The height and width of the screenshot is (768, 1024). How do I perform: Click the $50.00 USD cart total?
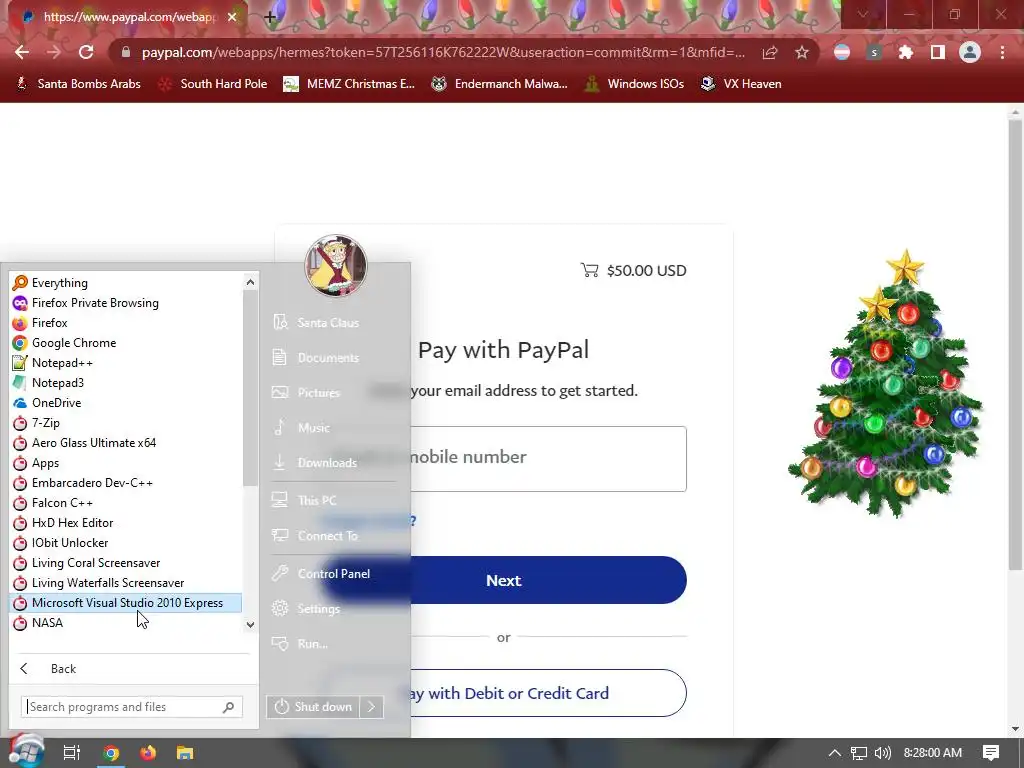pos(633,270)
